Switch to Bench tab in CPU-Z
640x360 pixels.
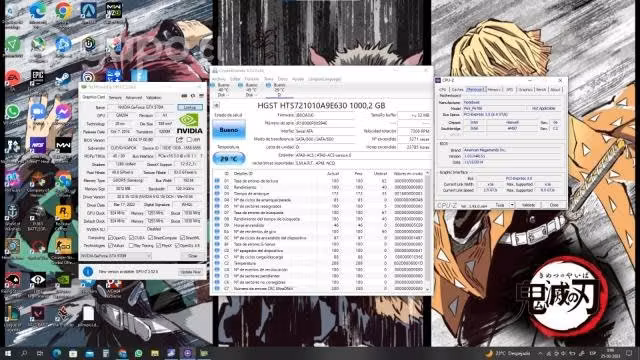click(541, 89)
